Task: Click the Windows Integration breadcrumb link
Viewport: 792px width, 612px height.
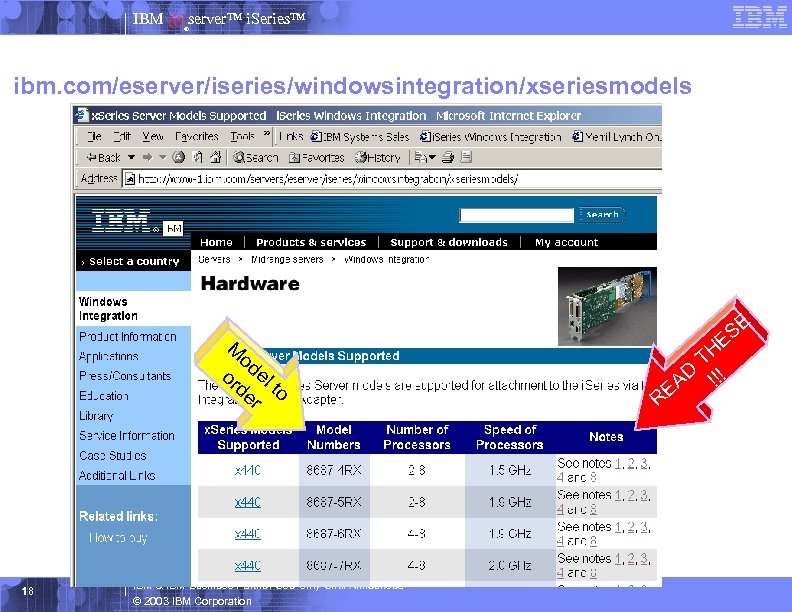Action: point(386,259)
